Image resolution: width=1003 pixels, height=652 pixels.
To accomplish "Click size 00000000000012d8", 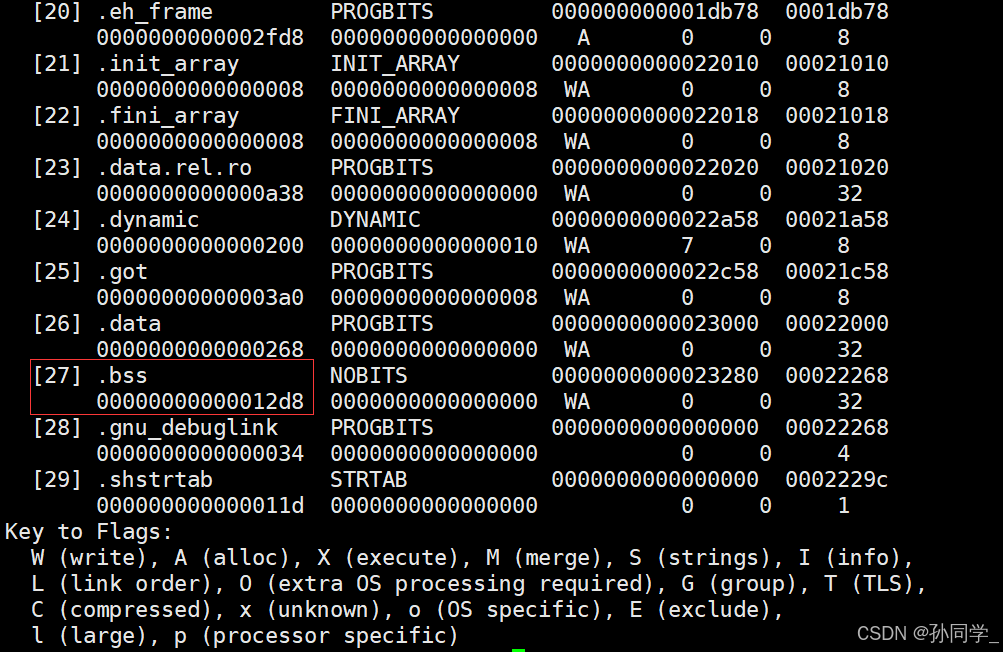I will pyautogui.click(x=200, y=402).
